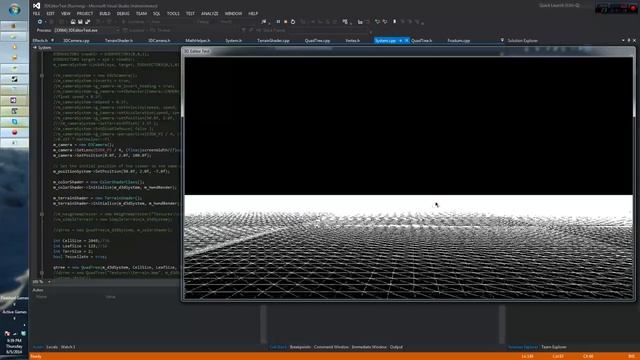The width and height of the screenshot is (640, 360).
Task: Switch to the TerrainShader.cpp tab
Action: (x=273, y=40)
